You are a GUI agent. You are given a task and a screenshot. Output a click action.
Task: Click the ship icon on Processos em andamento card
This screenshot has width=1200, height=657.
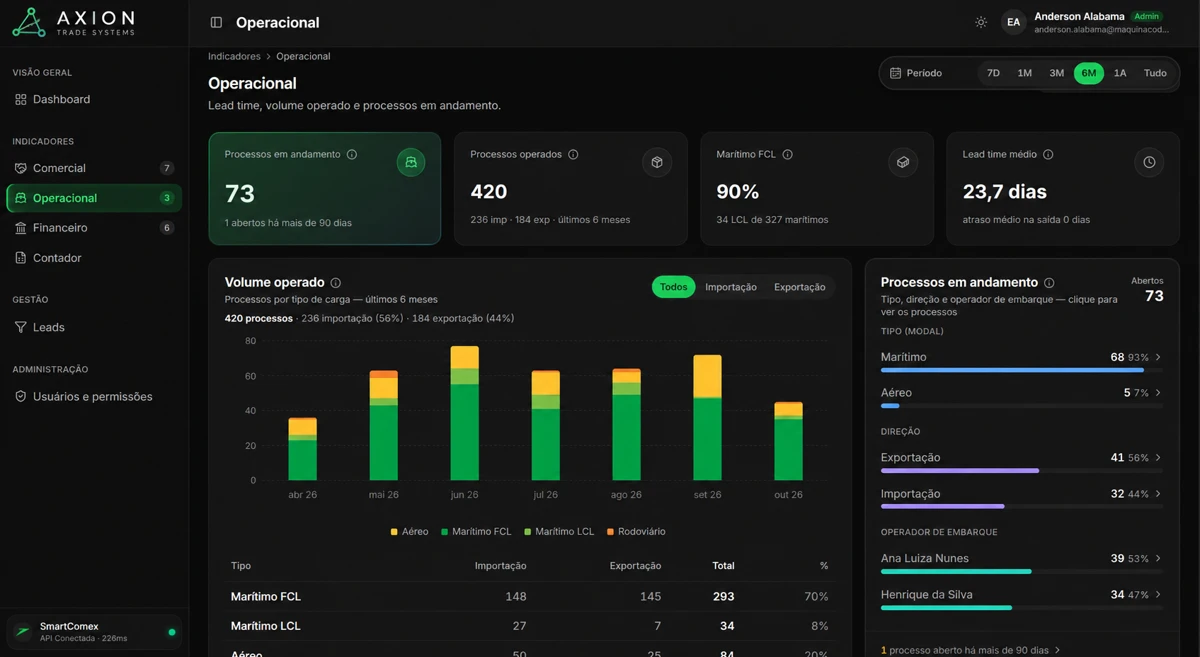point(411,162)
